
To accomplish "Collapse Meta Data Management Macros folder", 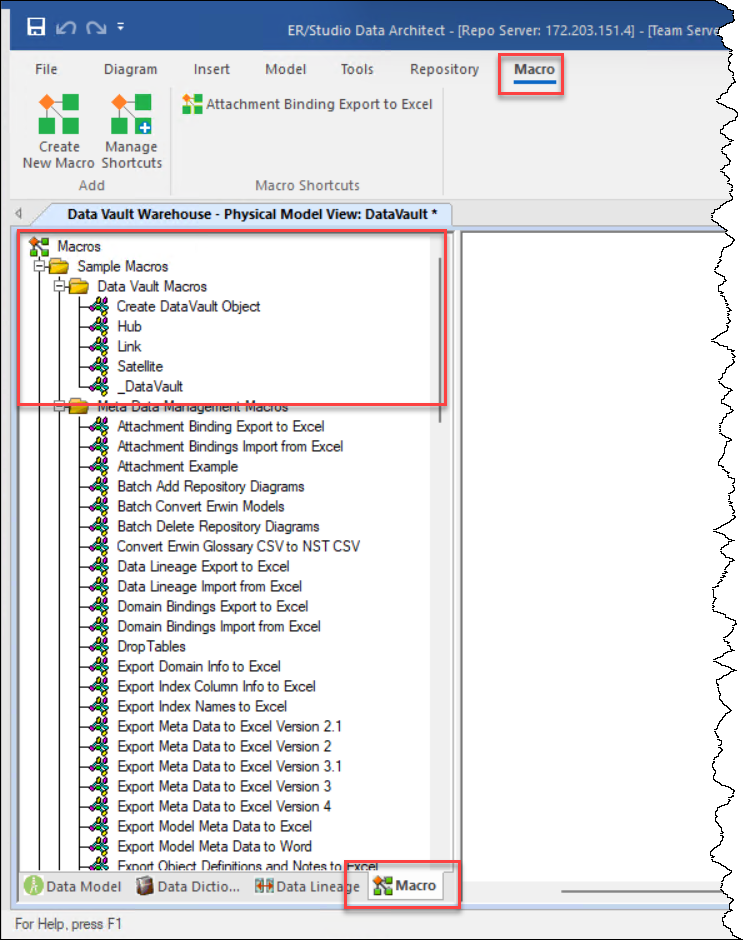I will [x=59, y=406].
